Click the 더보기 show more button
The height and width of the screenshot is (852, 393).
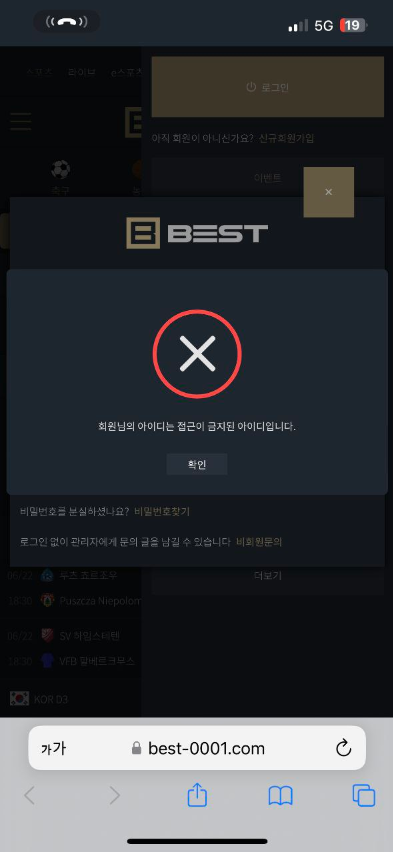(267, 576)
